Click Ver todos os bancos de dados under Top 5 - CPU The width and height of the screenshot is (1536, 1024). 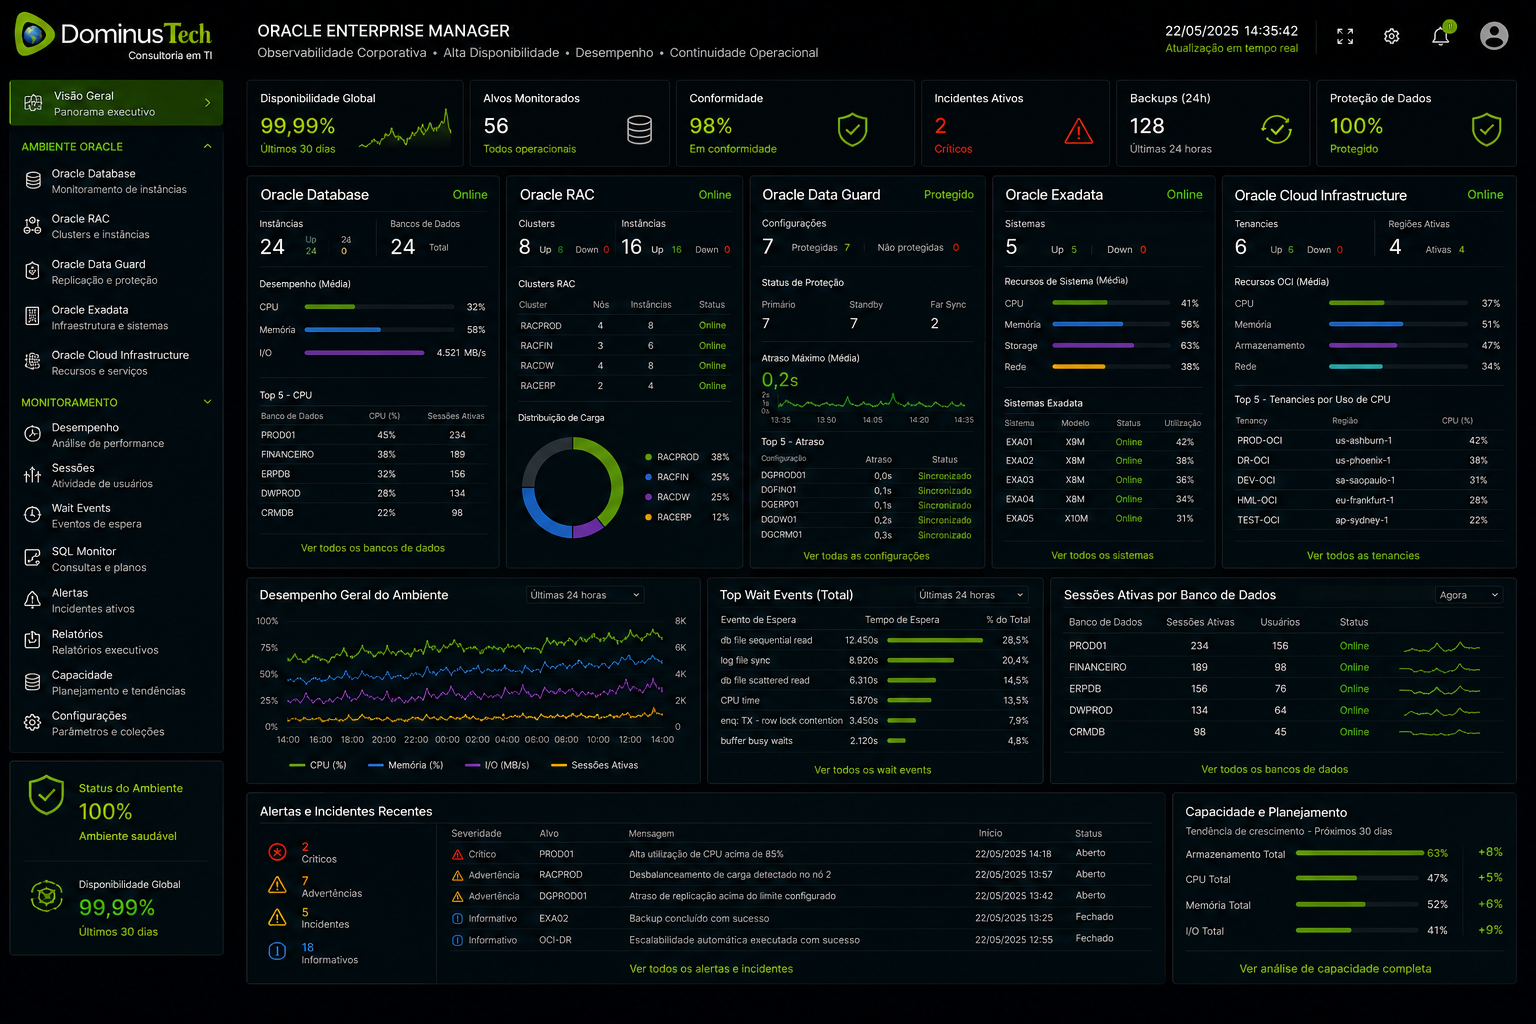373,548
